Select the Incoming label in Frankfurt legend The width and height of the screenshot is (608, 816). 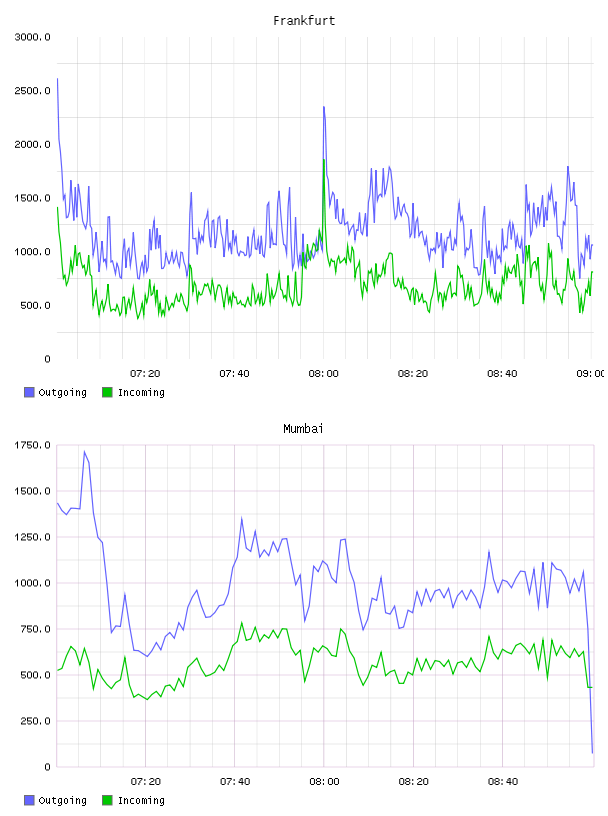click(x=141, y=393)
